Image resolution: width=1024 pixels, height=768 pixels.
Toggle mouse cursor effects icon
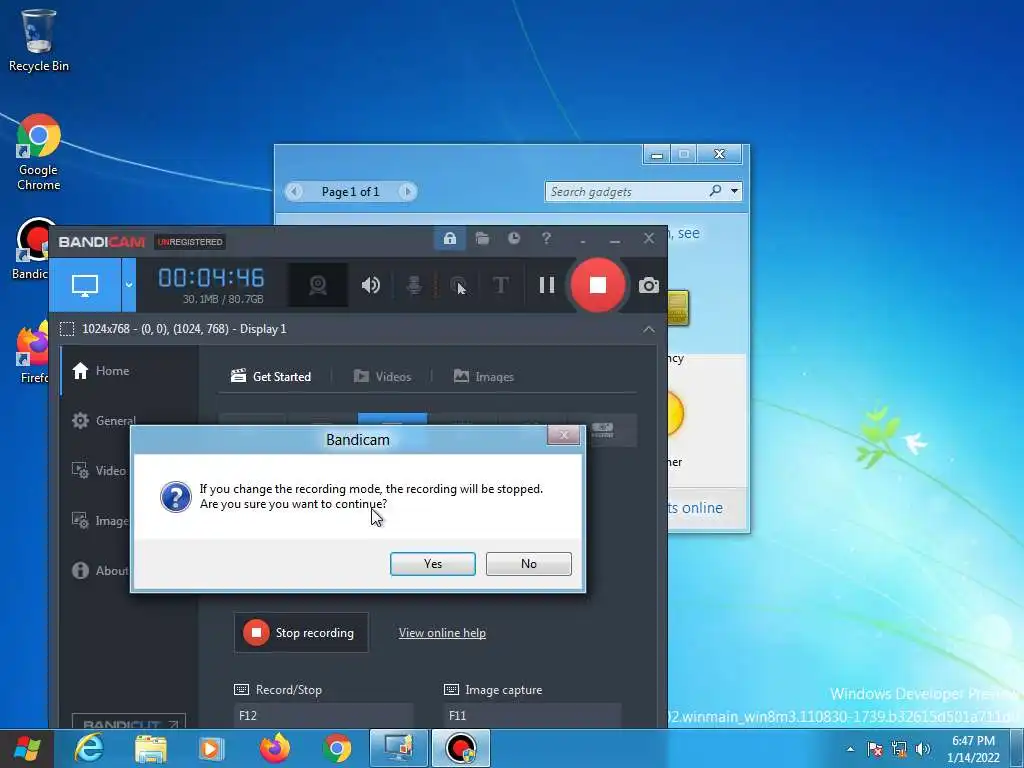click(x=458, y=285)
